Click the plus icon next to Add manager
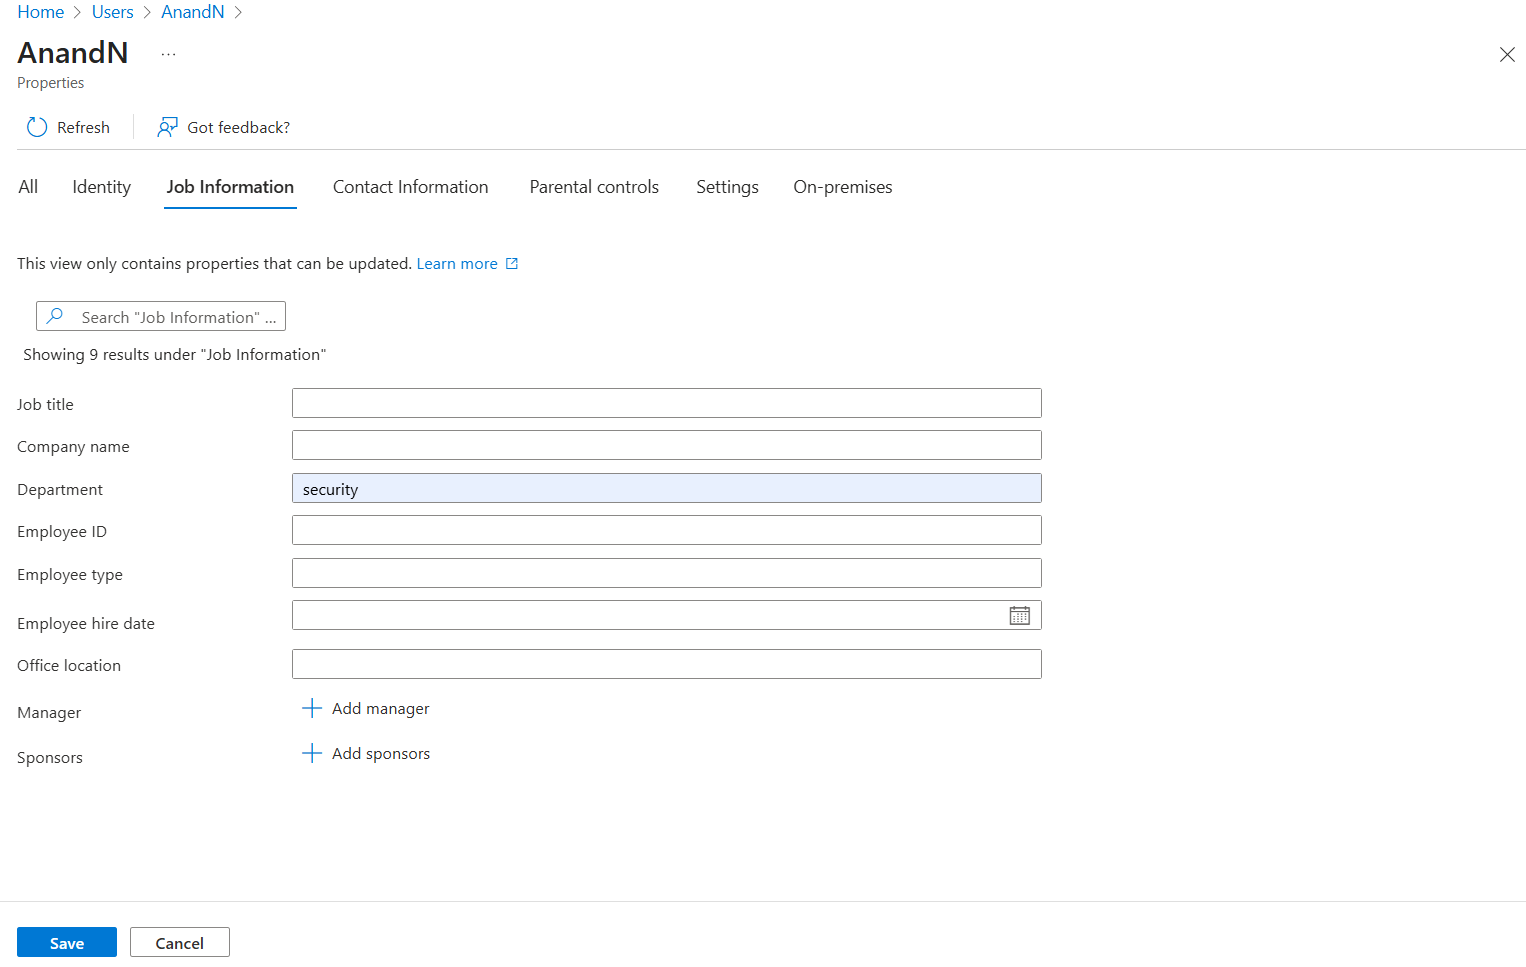The width and height of the screenshot is (1526, 967). click(311, 707)
